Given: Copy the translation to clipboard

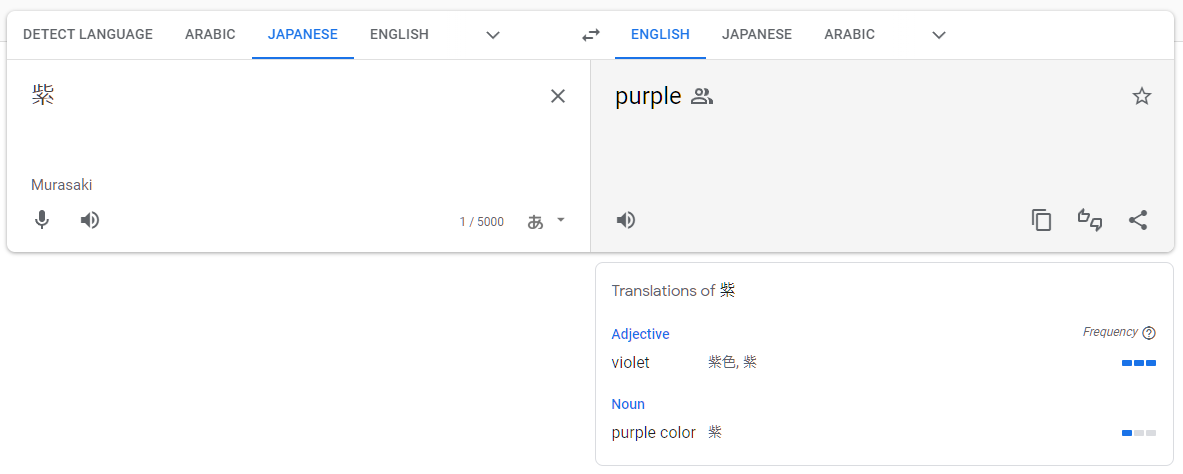Looking at the screenshot, I should (1042, 220).
